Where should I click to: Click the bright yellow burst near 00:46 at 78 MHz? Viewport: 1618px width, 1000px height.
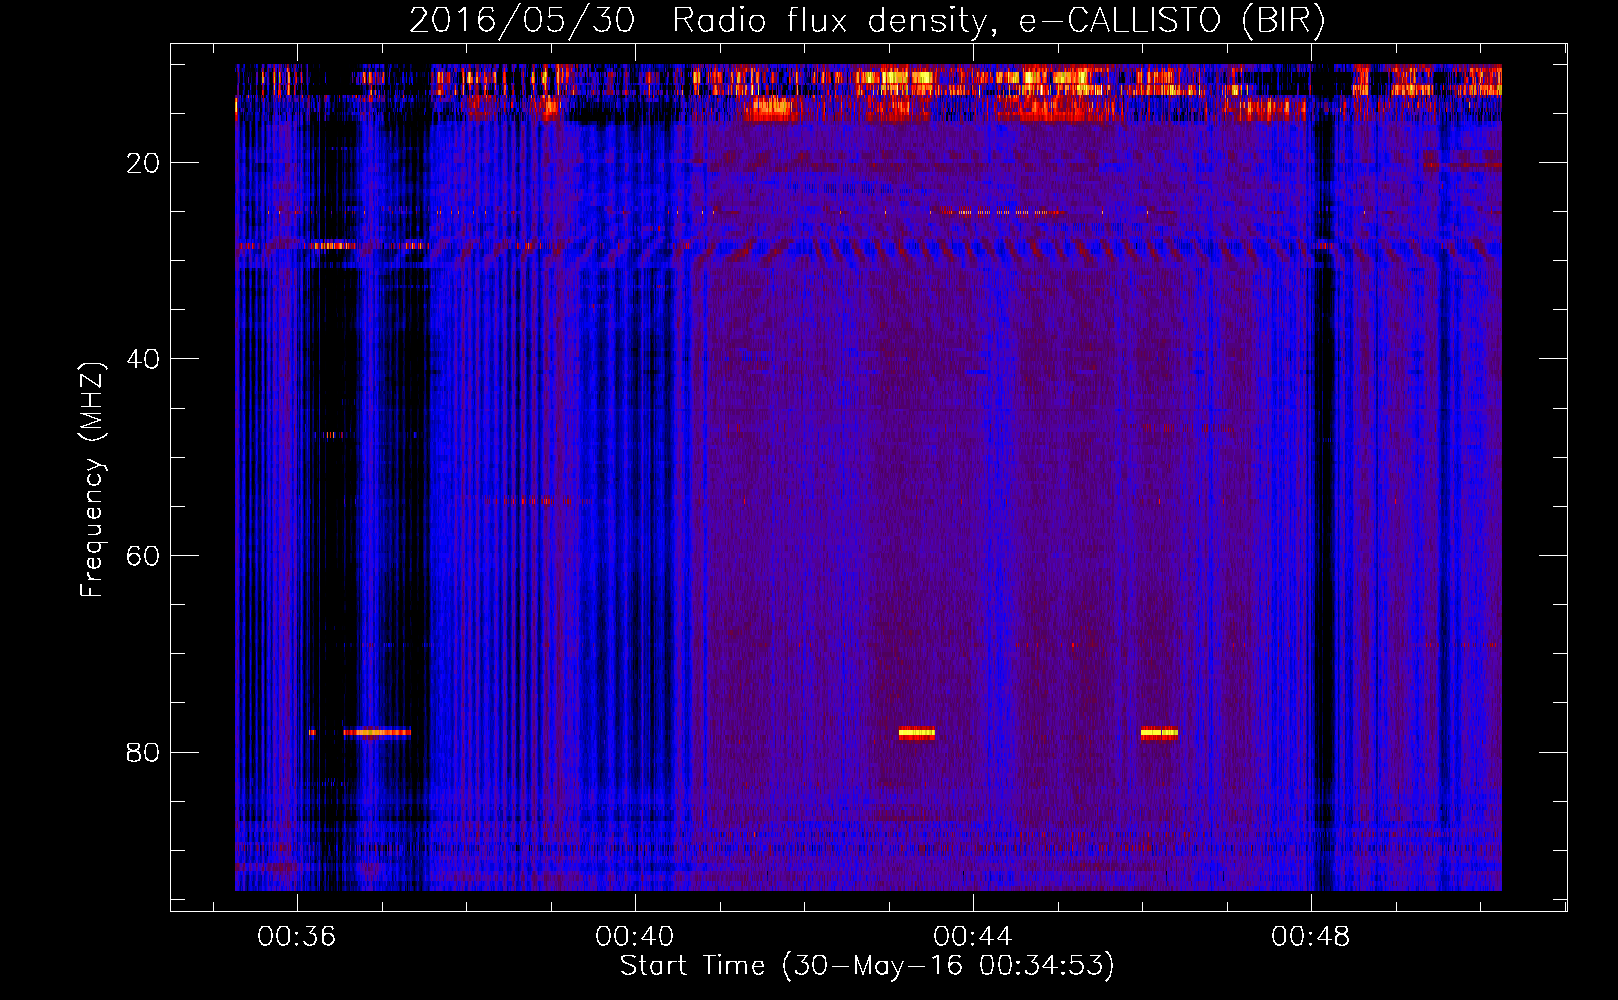[x=1159, y=733]
